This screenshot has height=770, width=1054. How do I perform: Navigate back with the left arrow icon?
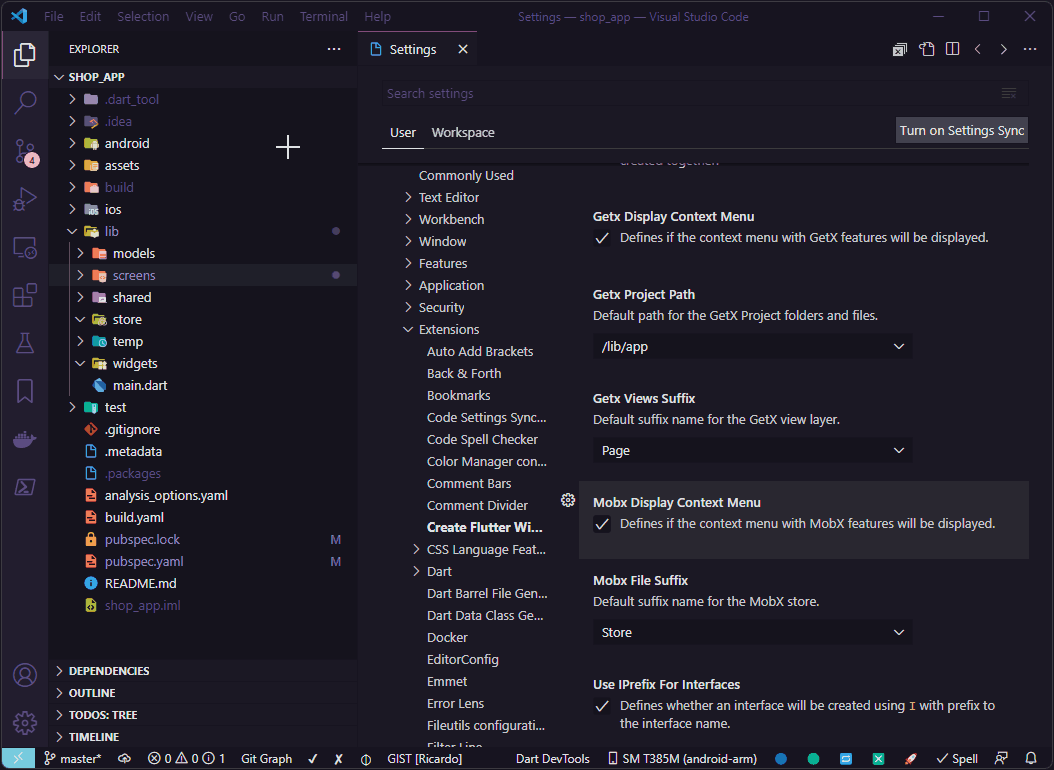point(978,49)
